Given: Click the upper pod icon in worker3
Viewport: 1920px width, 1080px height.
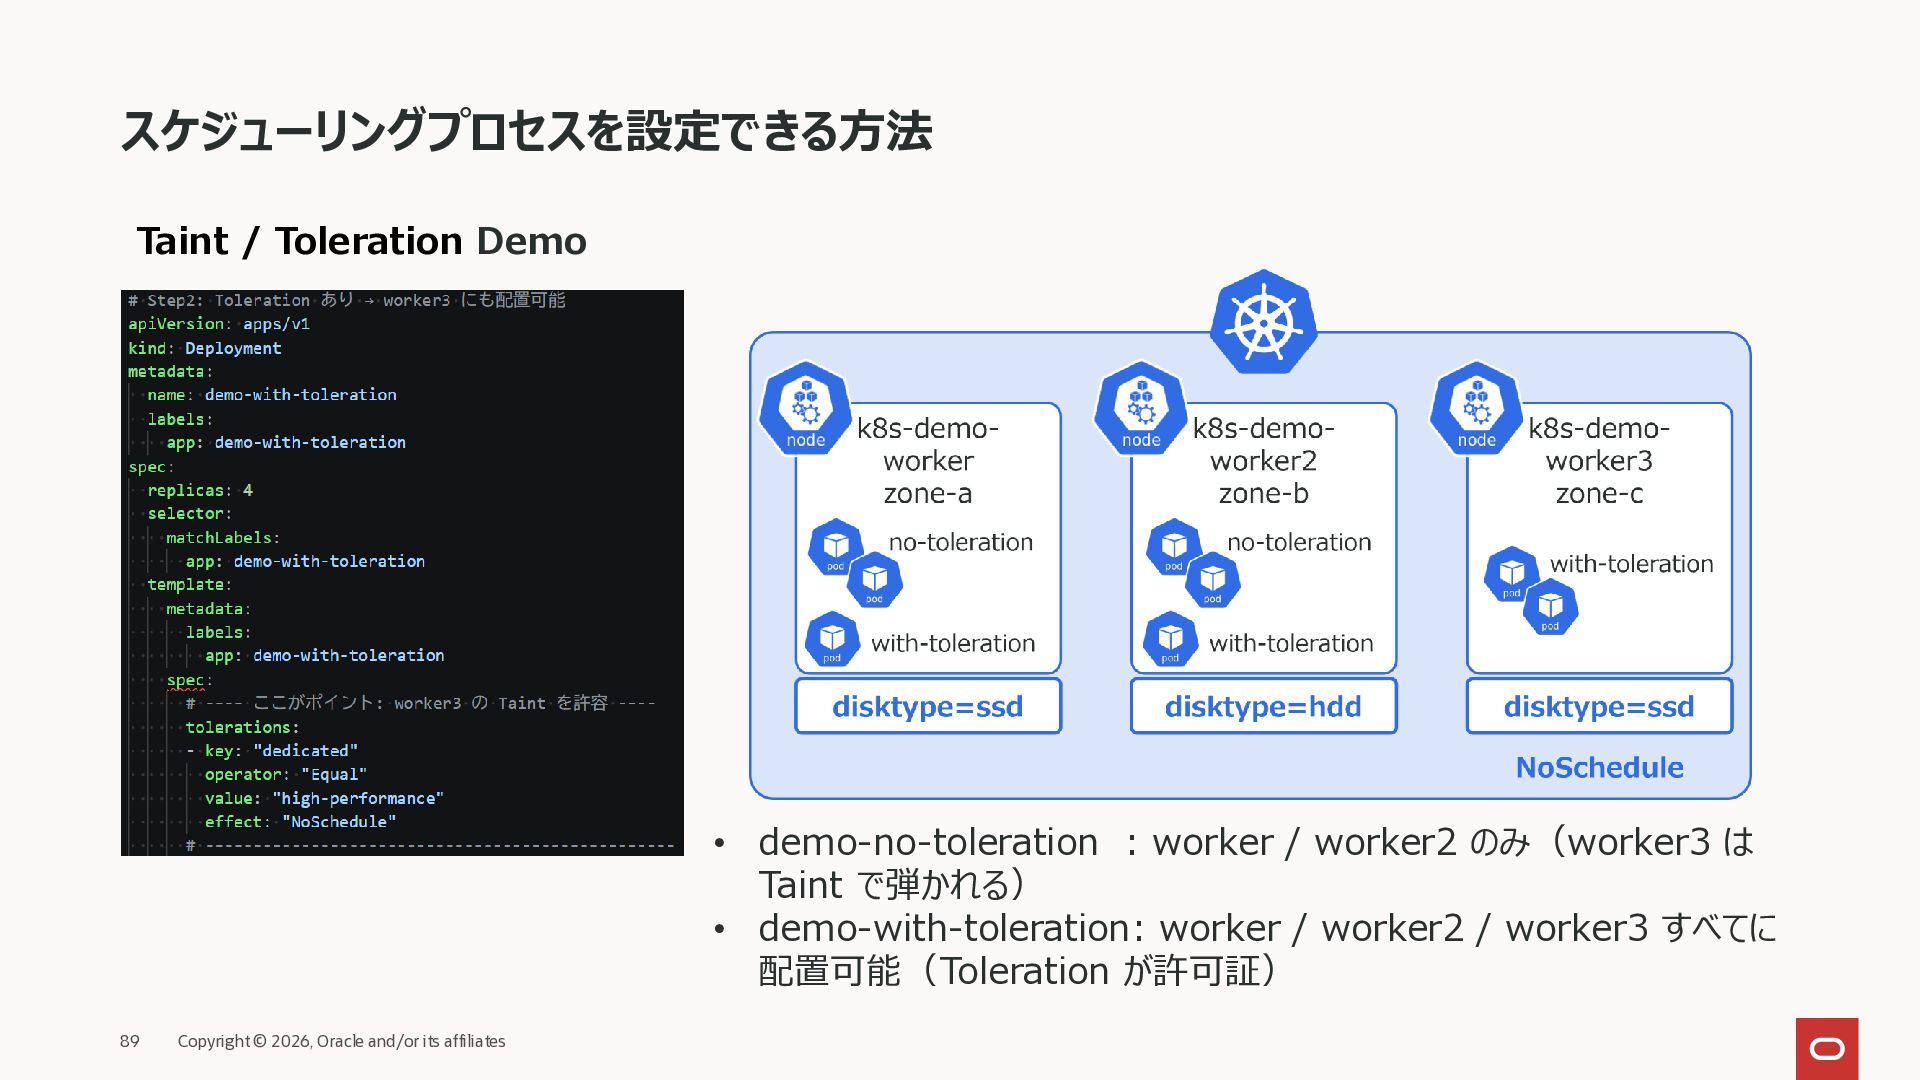Looking at the screenshot, I should pyautogui.click(x=1511, y=573).
